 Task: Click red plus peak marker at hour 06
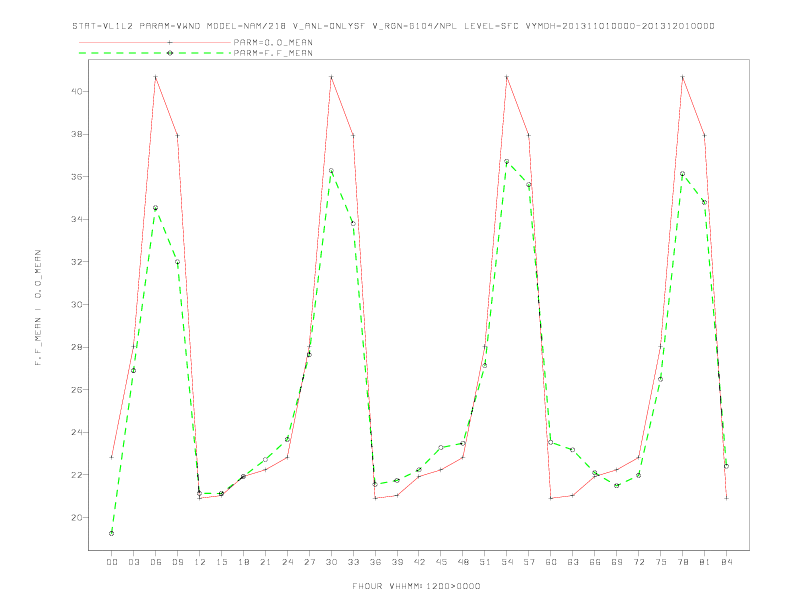[x=156, y=77]
